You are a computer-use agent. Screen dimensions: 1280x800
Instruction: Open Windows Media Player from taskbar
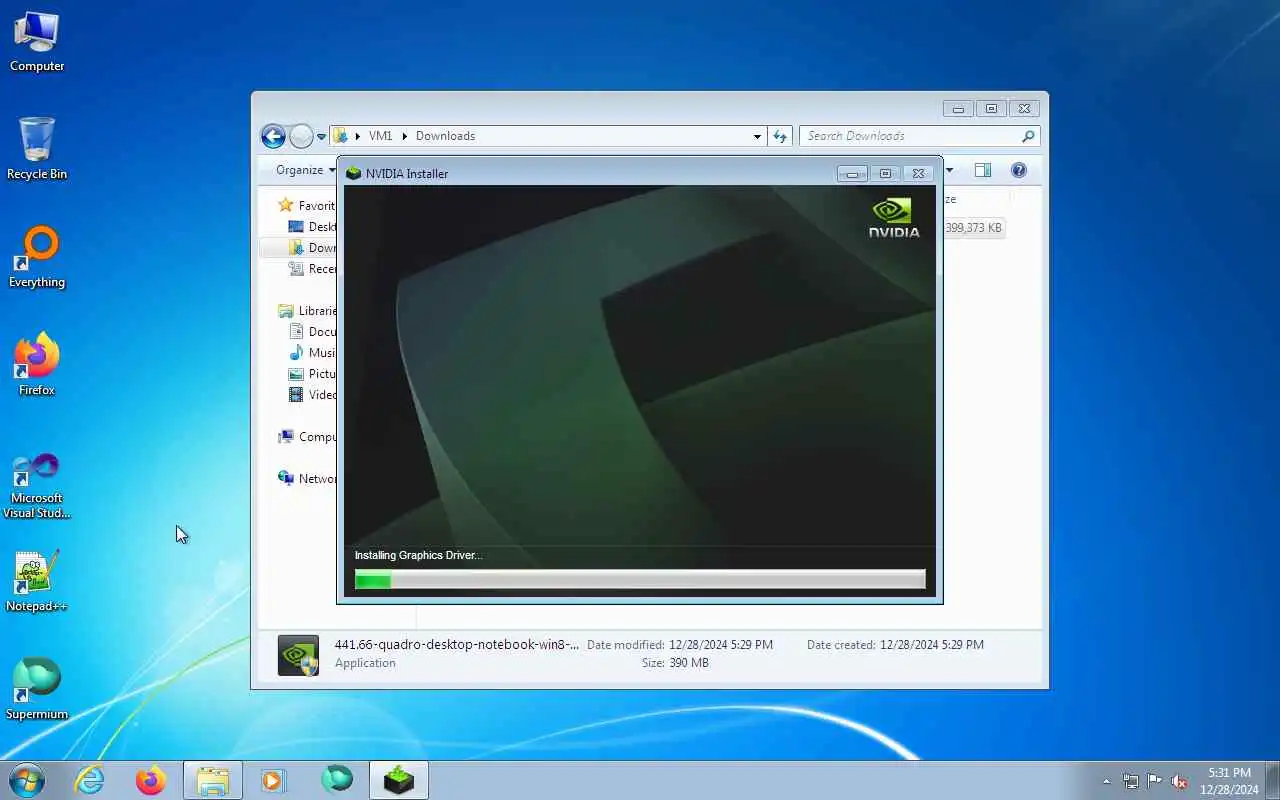click(273, 780)
